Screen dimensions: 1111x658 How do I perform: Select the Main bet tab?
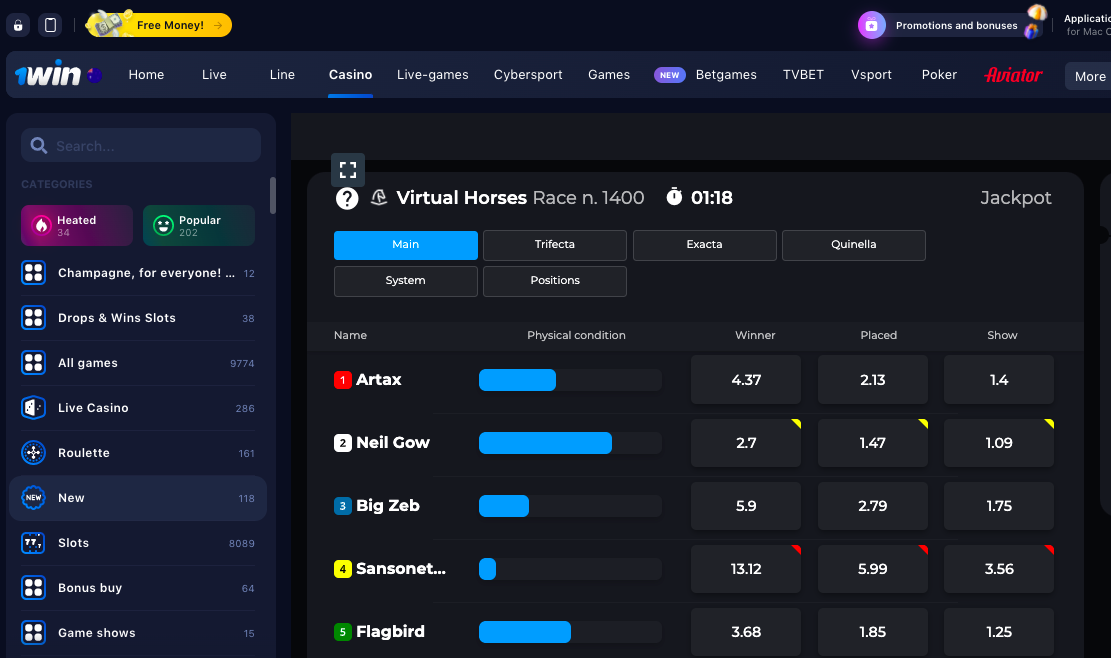[406, 245]
